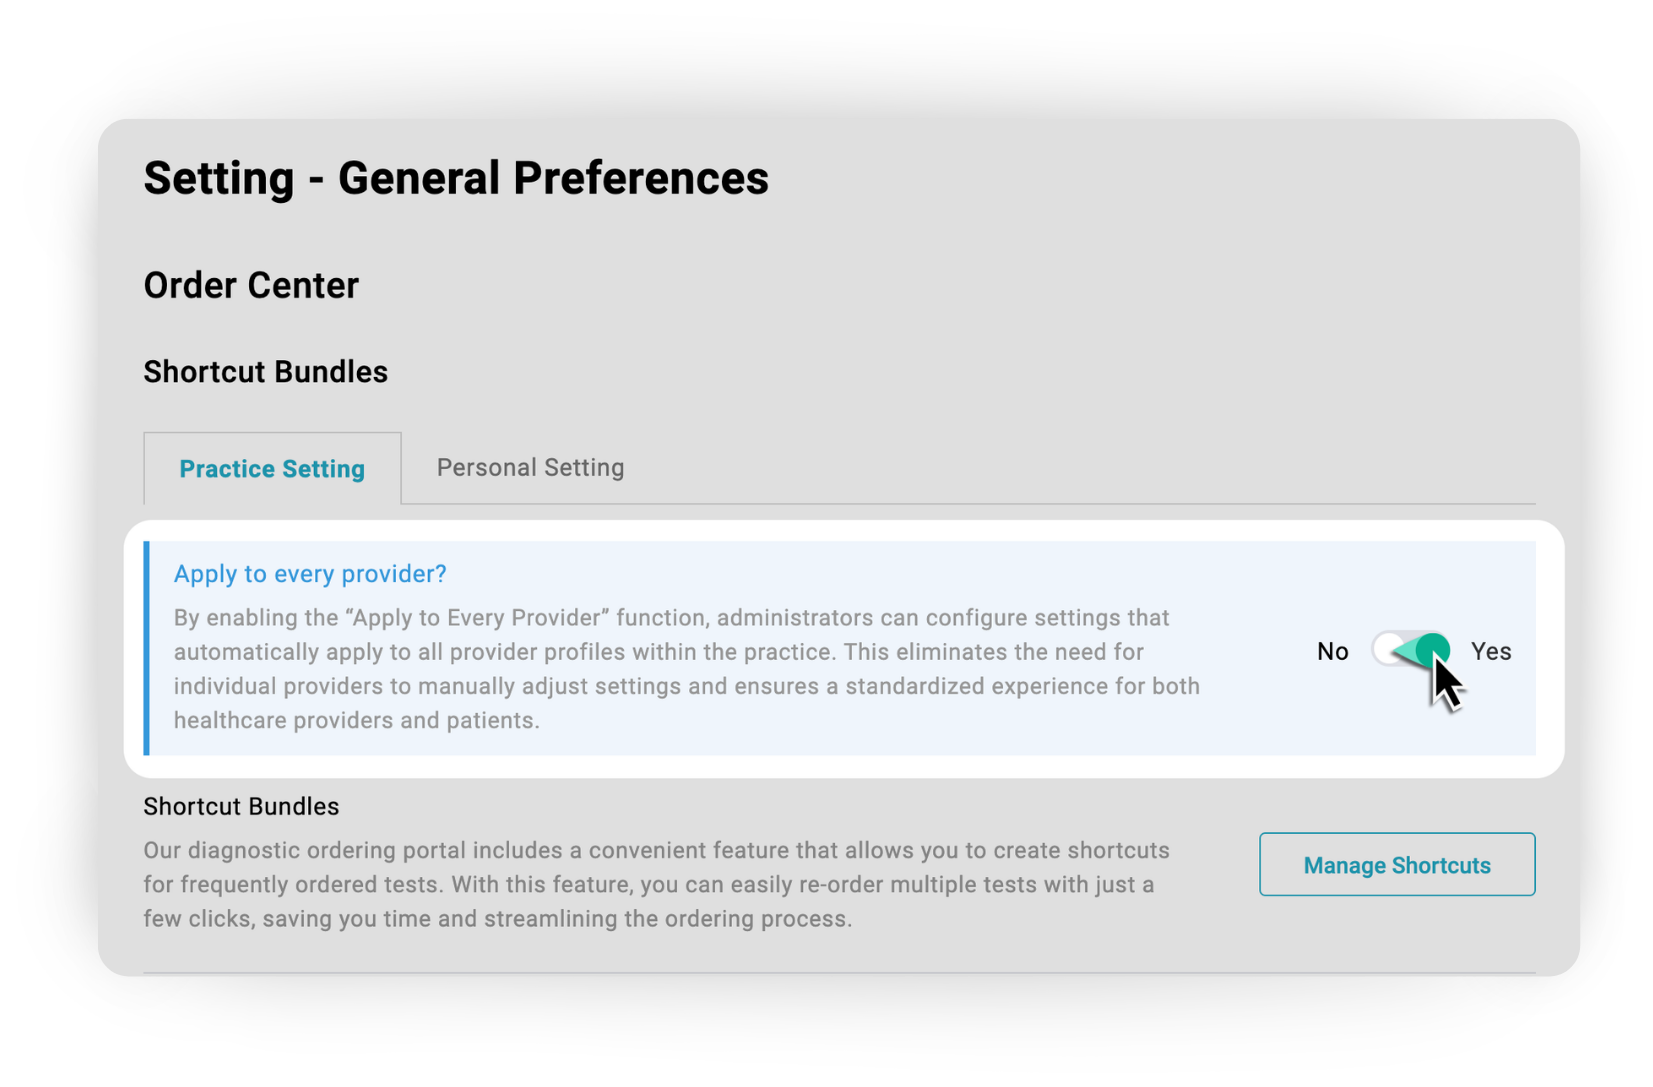Click the Apply to Every Provider description paragraph
1653x1087 pixels.
686,669
